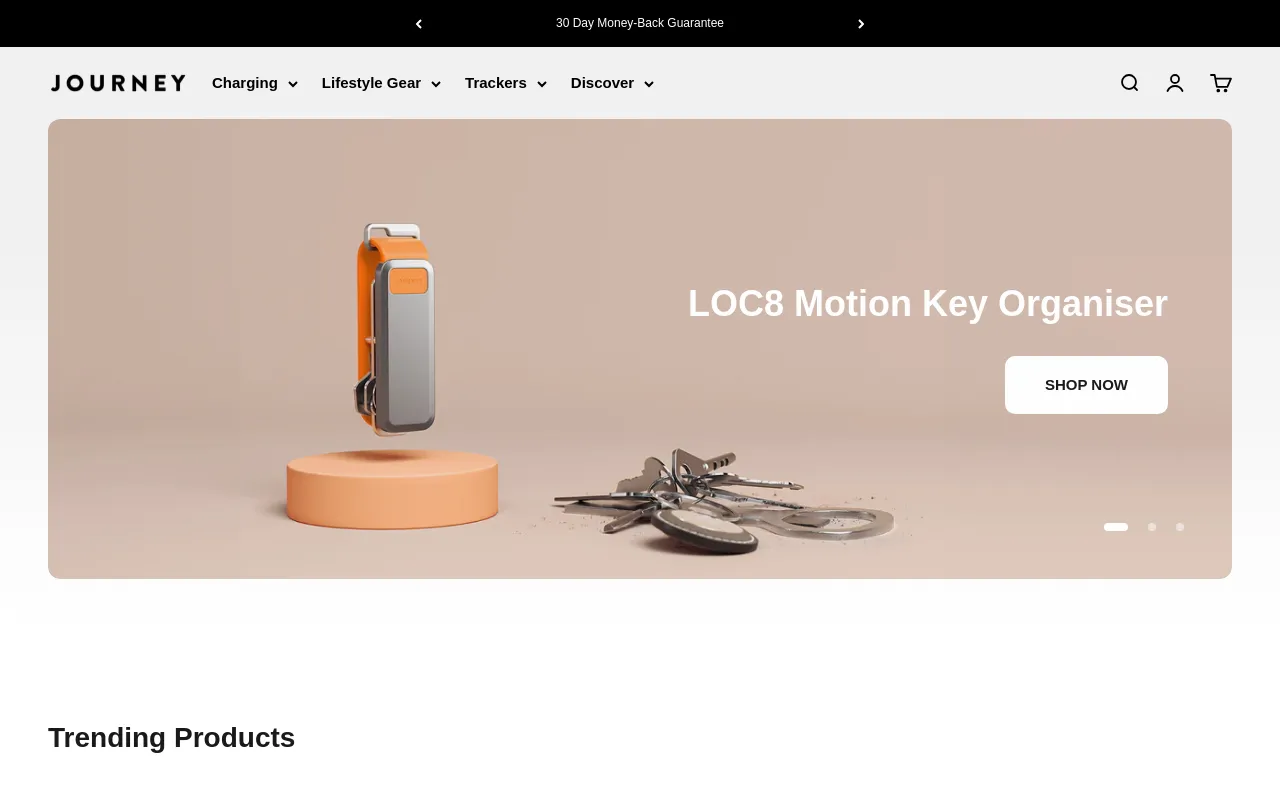Screen dimensions: 1280x800
Task: Open the search magnifier icon
Action: click(x=1129, y=83)
